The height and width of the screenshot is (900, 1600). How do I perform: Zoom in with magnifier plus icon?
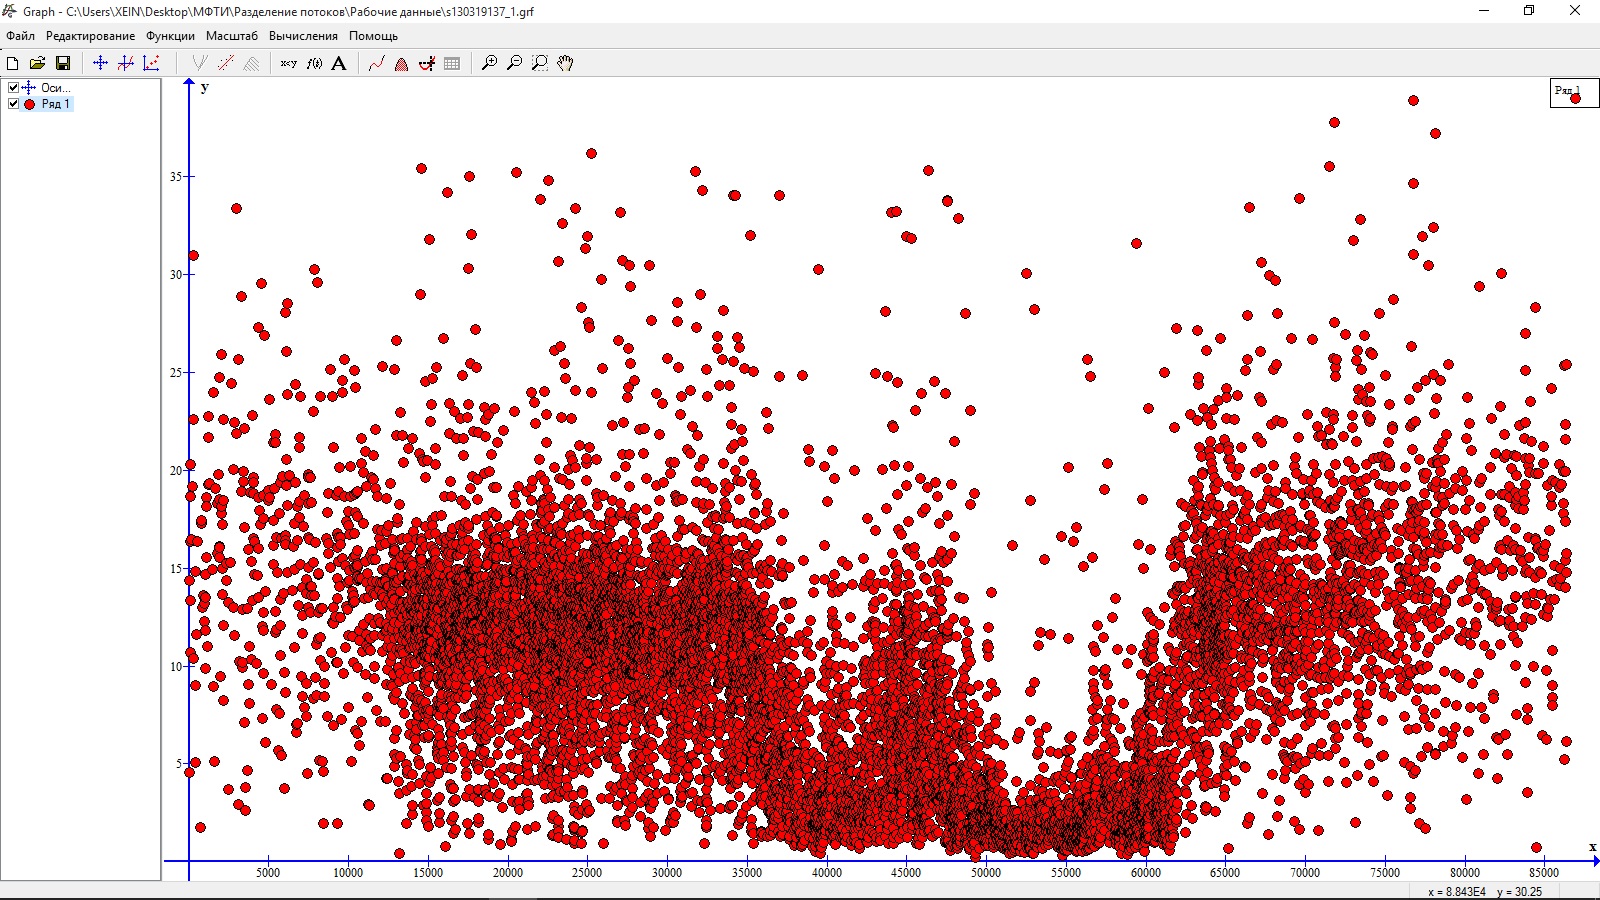coord(489,63)
